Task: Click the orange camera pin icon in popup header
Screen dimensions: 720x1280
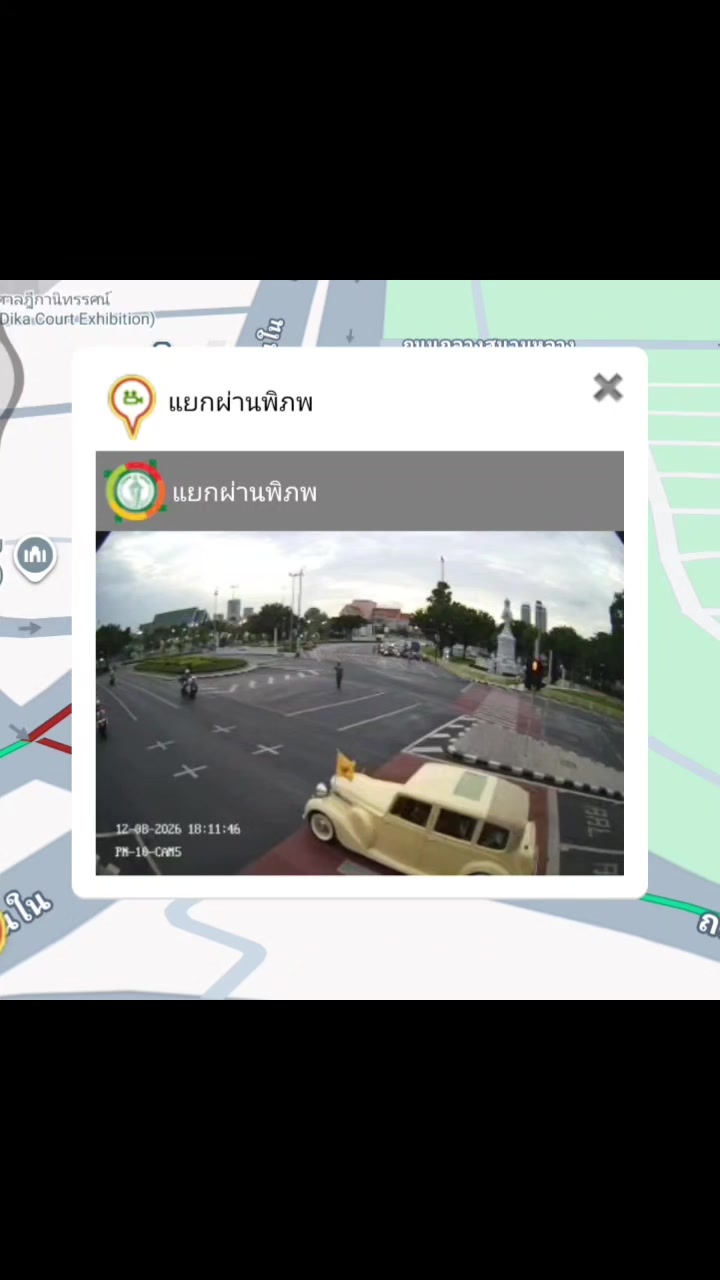Action: tap(132, 405)
